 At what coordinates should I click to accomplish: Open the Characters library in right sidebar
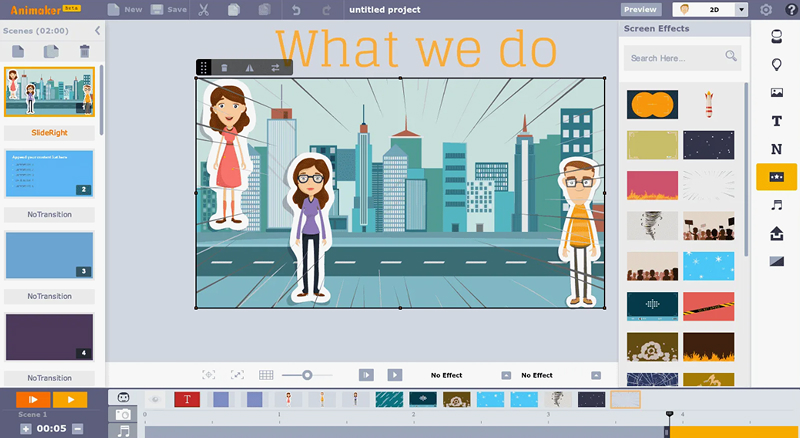tap(776, 37)
